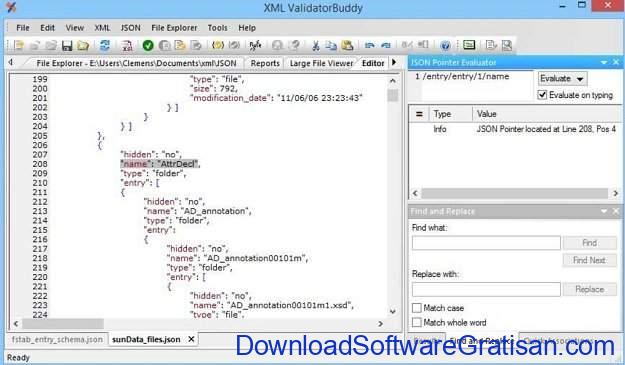Open the Evaluate button dropdown arrow

point(580,79)
